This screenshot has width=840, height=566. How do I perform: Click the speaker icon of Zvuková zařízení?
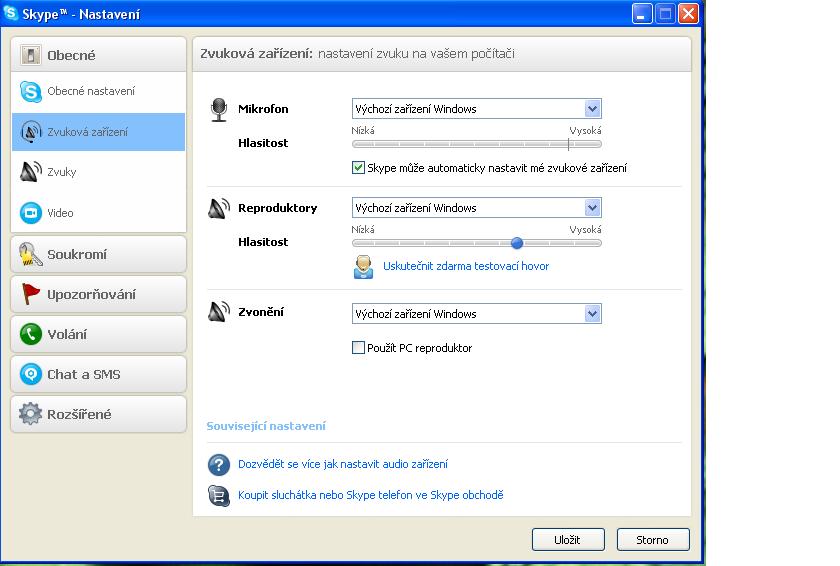click(31, 132)
